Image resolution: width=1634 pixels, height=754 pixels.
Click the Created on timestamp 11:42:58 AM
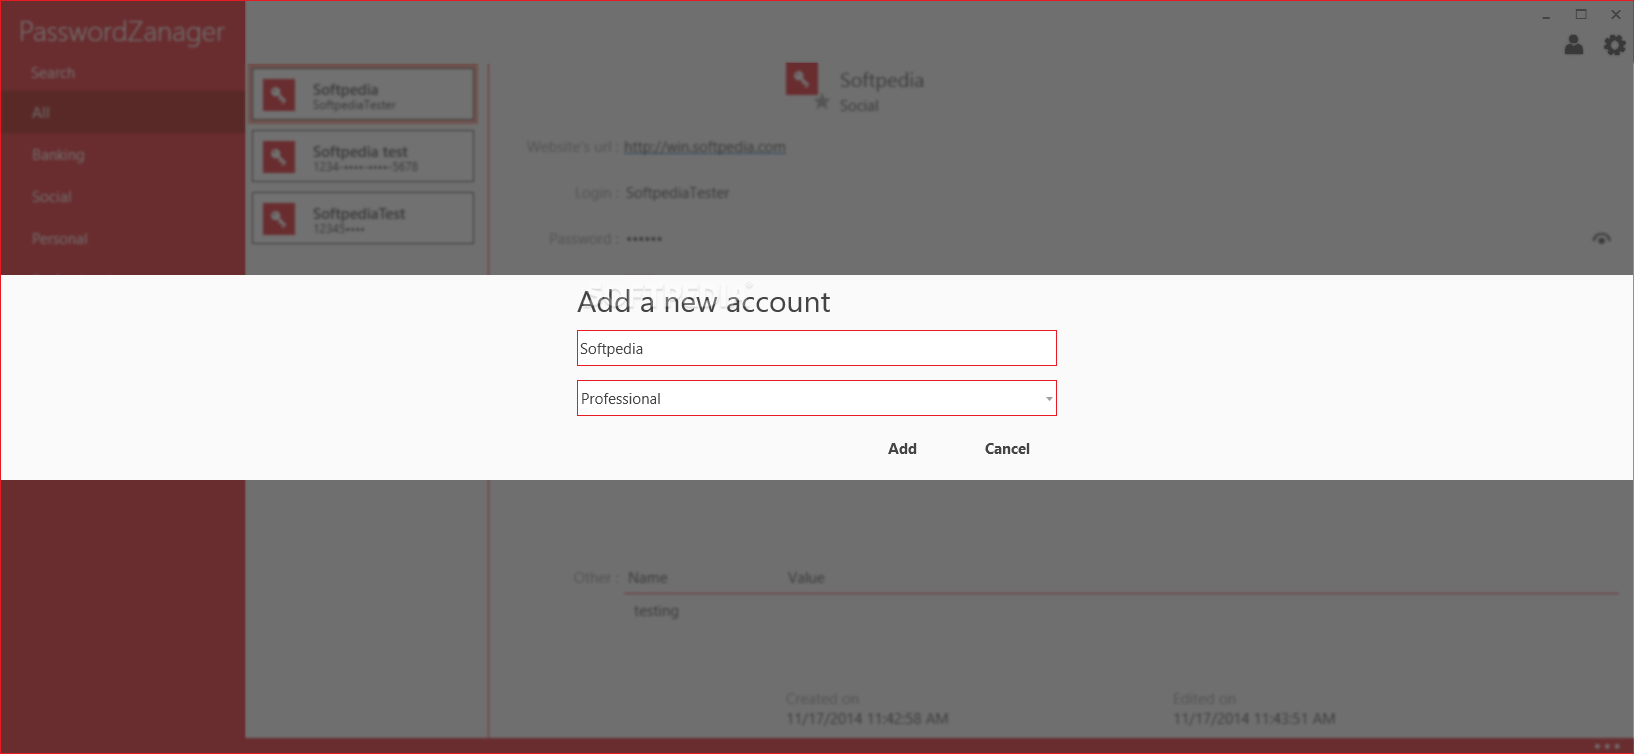click(867, 718)
